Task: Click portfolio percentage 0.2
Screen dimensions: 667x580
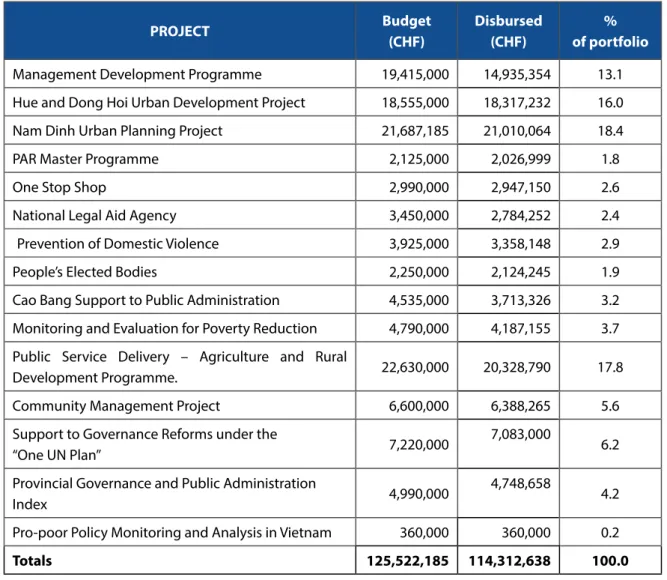Action: pos(610,533)
